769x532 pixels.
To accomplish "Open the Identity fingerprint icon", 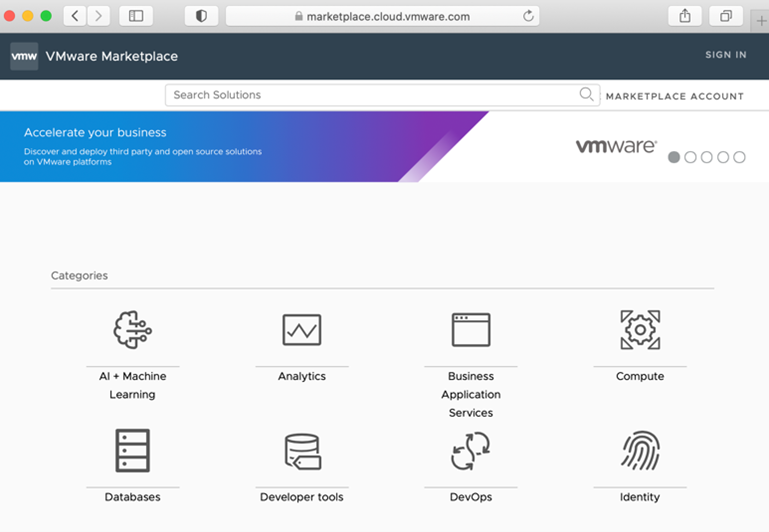I will (640, 451).
